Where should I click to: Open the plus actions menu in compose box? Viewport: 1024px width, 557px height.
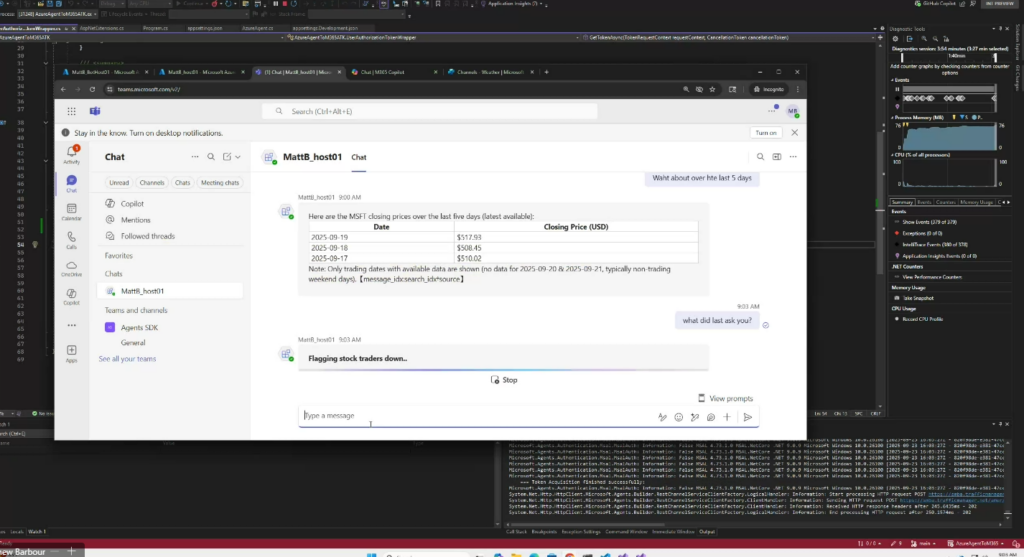coord(727,417)
